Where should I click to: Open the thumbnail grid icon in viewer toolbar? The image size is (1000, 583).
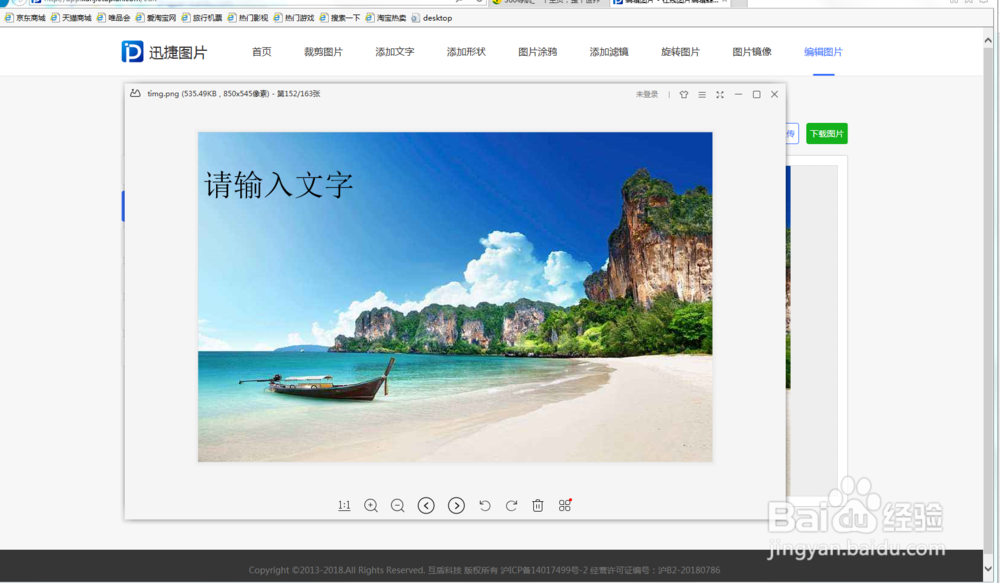[x=565, y=505]
